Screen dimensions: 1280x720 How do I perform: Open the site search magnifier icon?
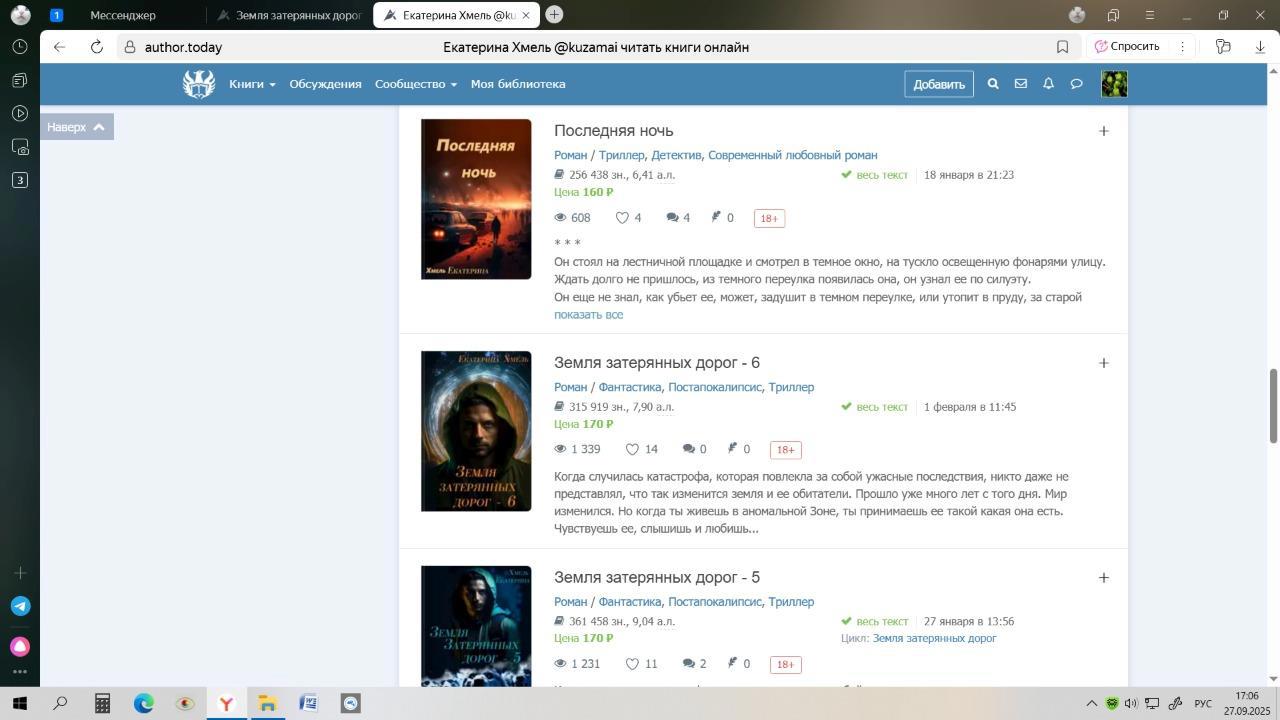click(993, 84)
